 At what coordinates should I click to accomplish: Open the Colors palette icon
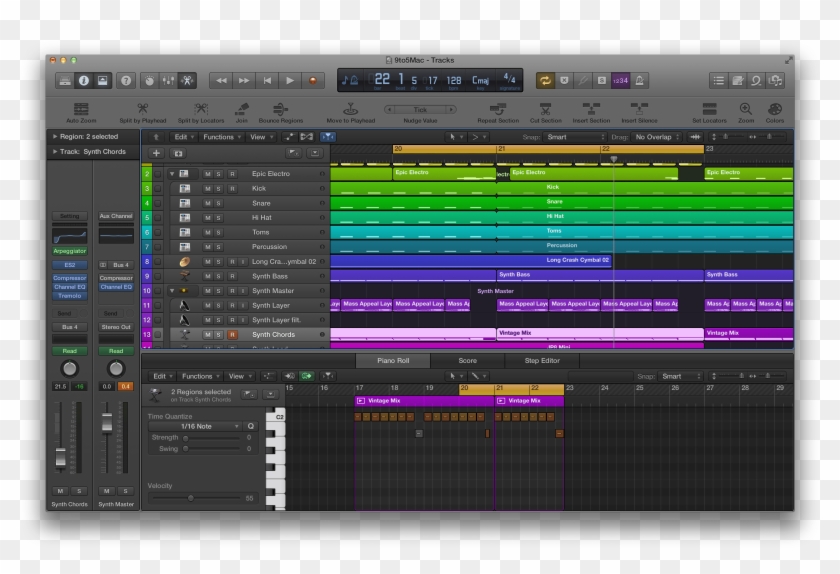click(x=775, y=109)
